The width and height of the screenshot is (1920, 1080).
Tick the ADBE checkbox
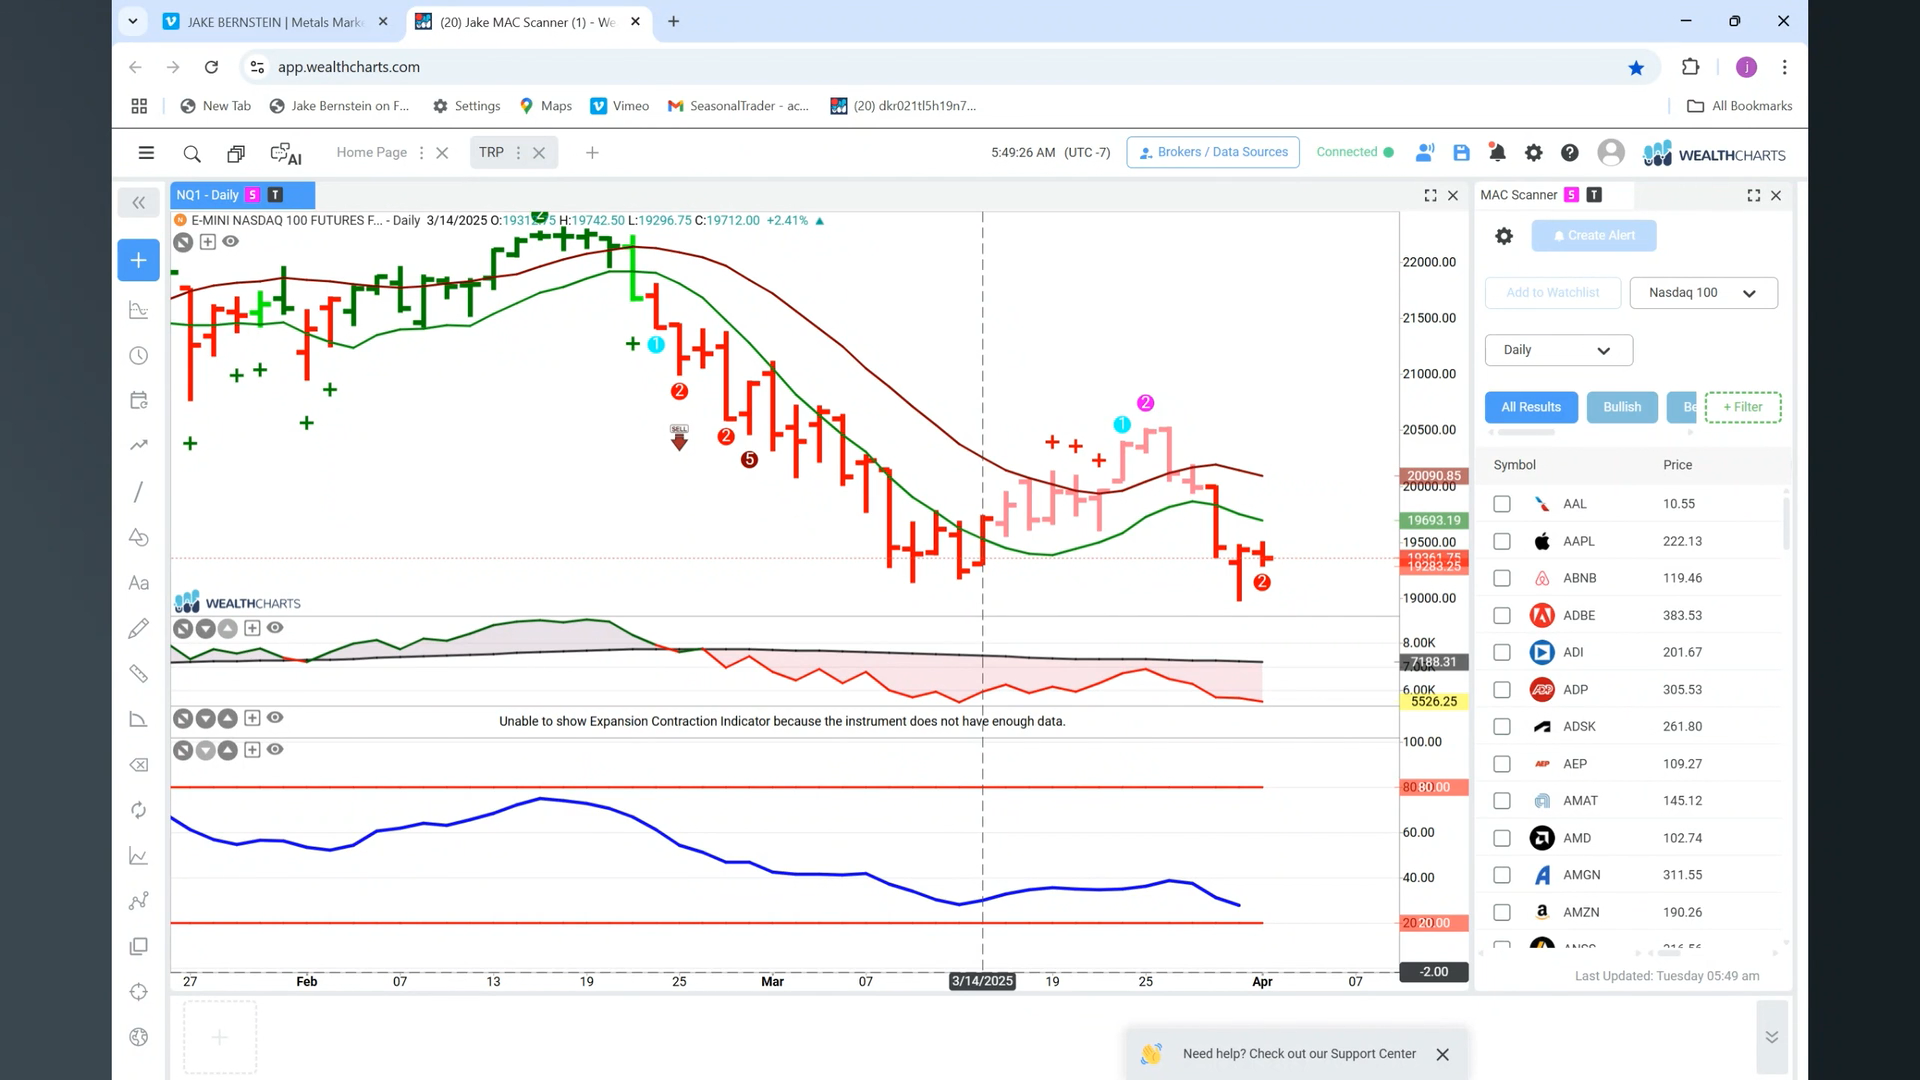click(1502, 615)
